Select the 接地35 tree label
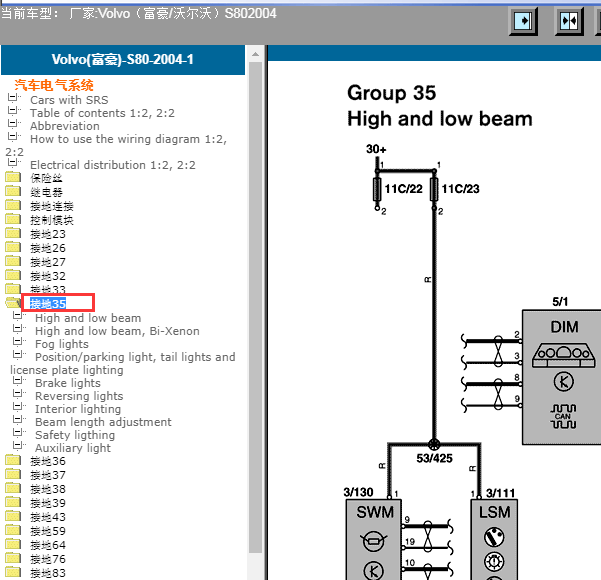The height and width of the screenshot is (580, 601). 48,304
